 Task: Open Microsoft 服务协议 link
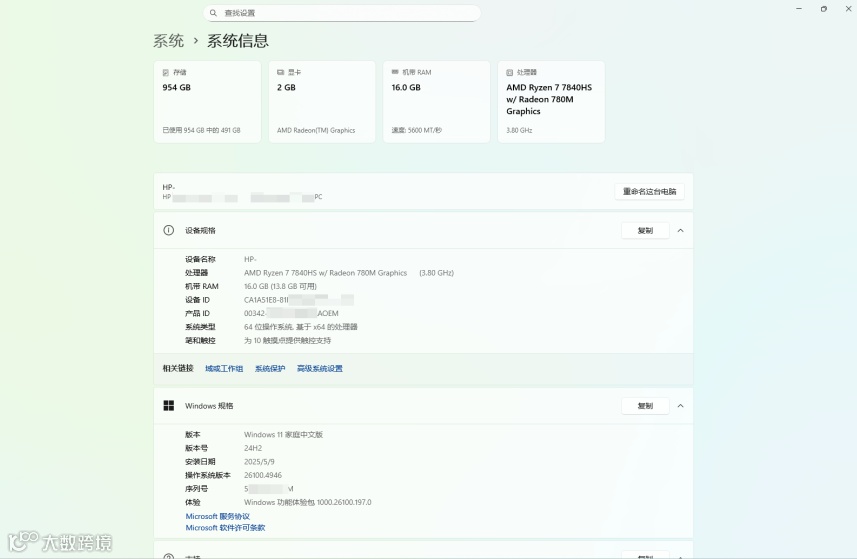218,516
